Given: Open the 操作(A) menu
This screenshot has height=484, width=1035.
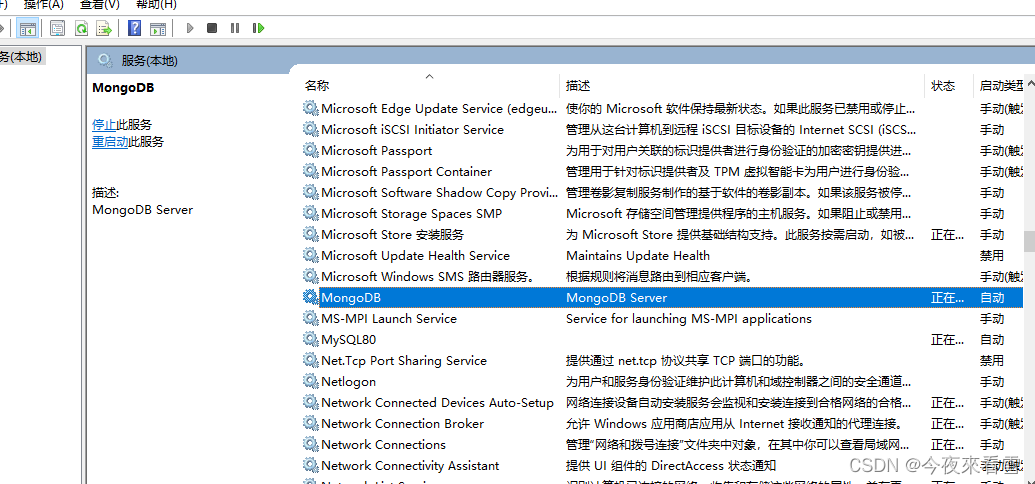Looking at the screenshot, I should pyautogui.click(x=43, y=5).
